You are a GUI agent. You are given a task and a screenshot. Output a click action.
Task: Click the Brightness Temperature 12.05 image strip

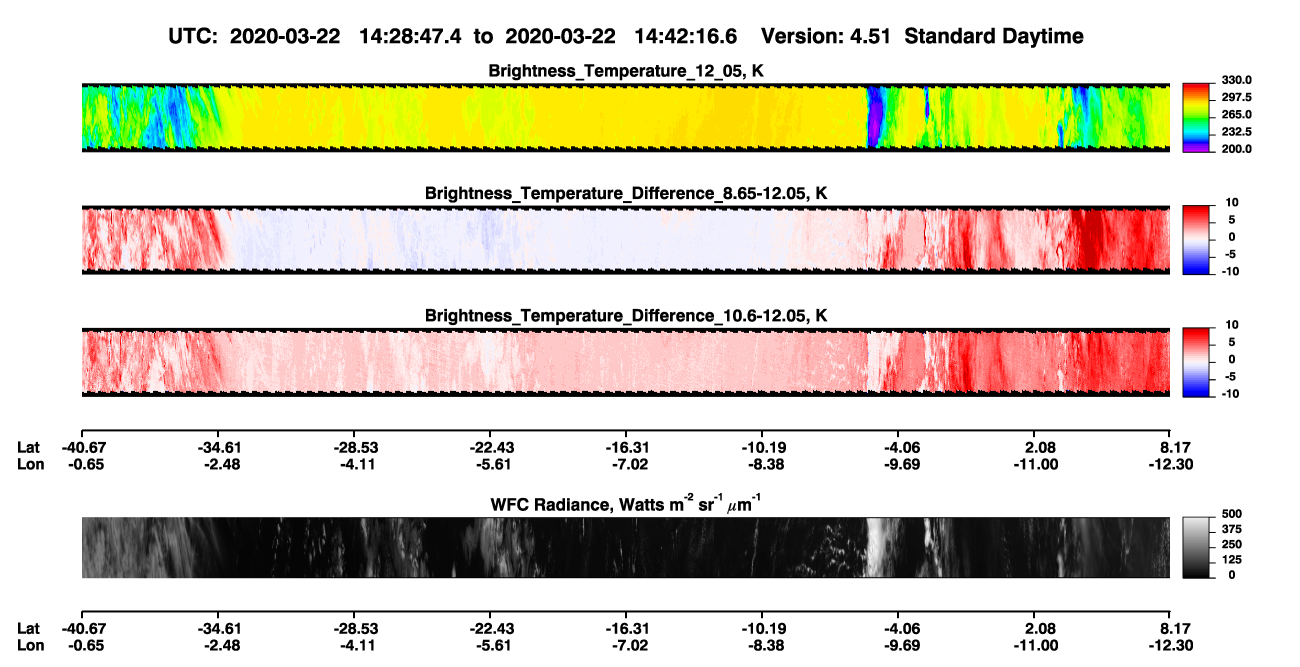click(626, 117)
